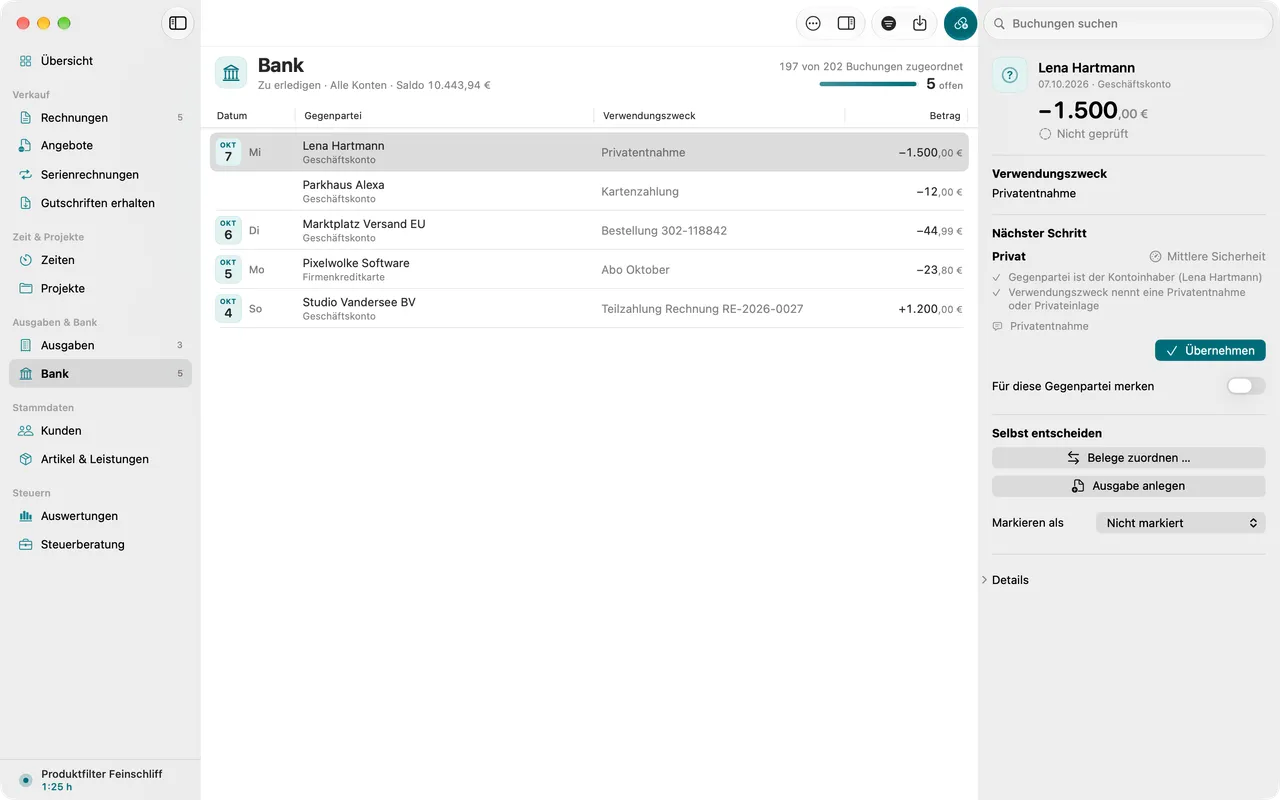Click the Artikel & Leistungen cube icon
The width and height of the screenshot is (1280, 800).
tap(25, 459)
